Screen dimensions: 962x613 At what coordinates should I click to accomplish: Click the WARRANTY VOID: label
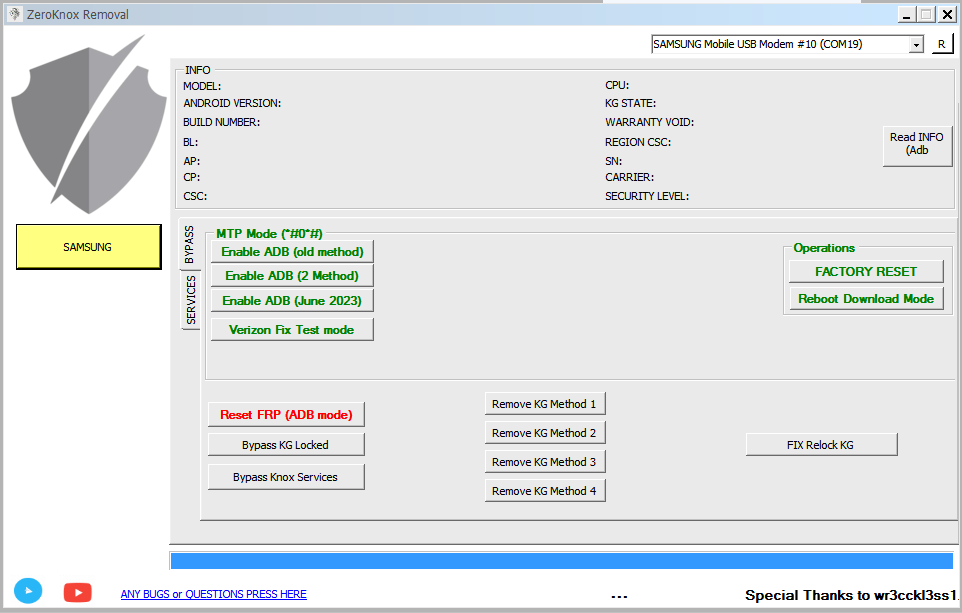coord(650,122)
